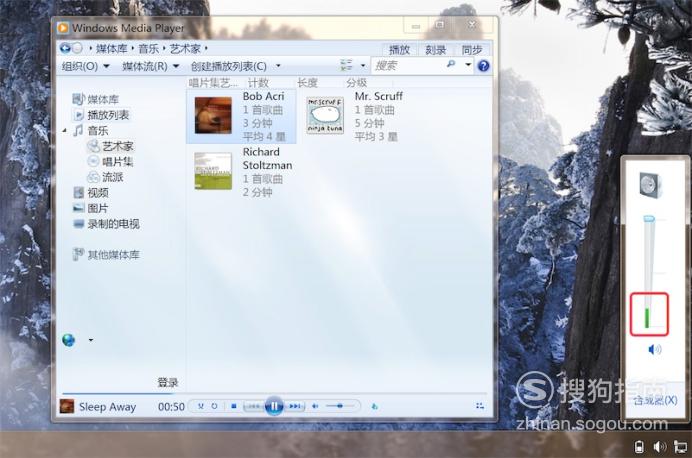Click the online stores globe icon
The width and height of the screenshot is (692, 458).
(68, 340)
